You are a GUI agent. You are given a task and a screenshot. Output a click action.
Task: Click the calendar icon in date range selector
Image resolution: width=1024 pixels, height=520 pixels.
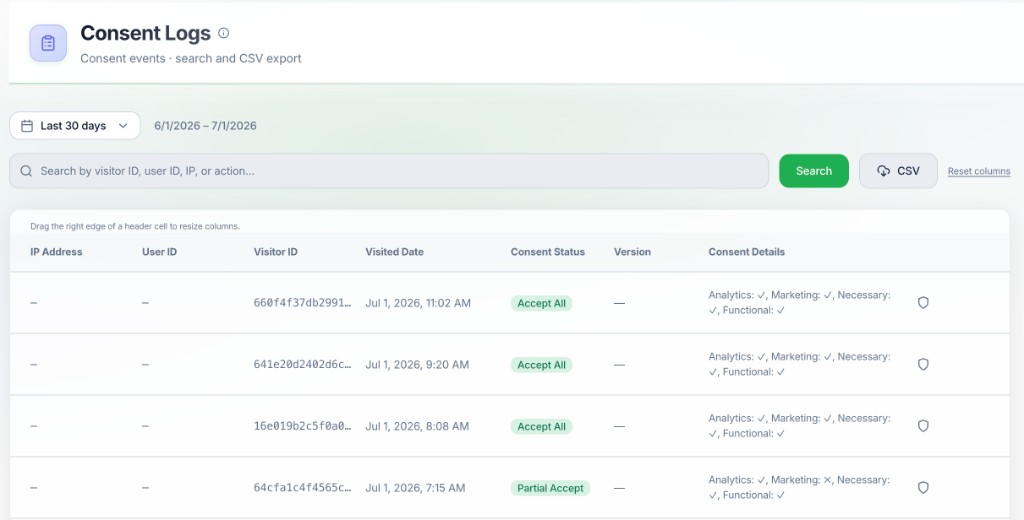27,126
